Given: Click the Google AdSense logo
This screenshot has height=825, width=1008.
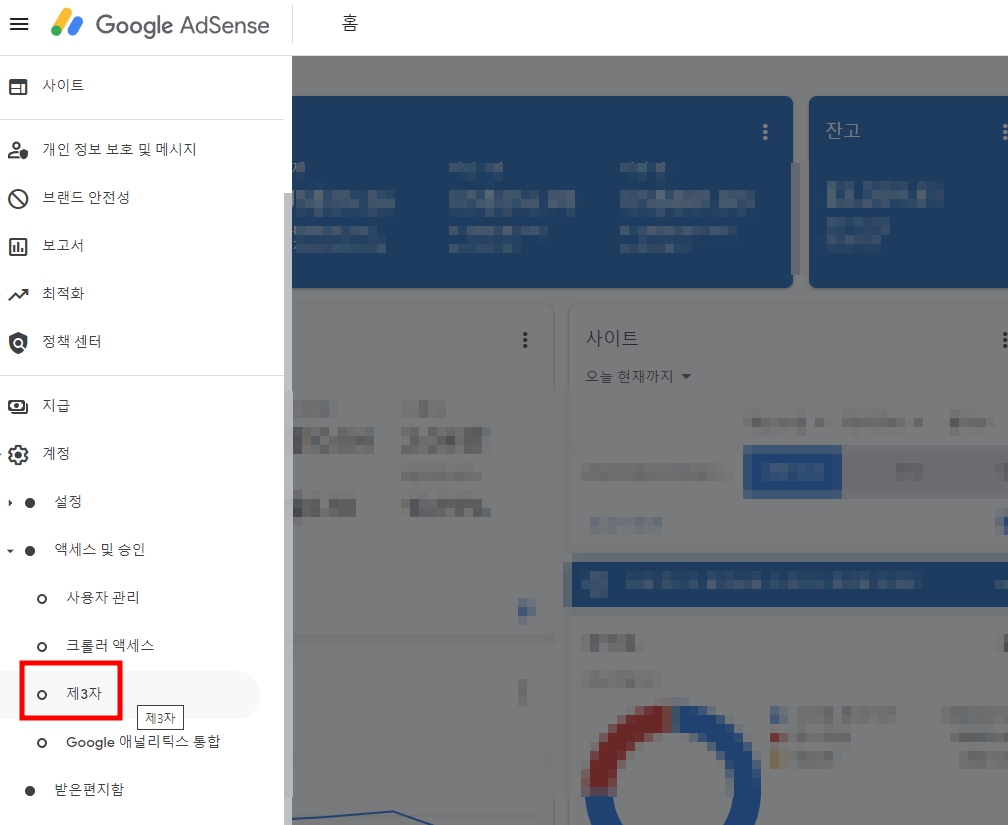Looking at the screenshot, I should coord(161,24).
